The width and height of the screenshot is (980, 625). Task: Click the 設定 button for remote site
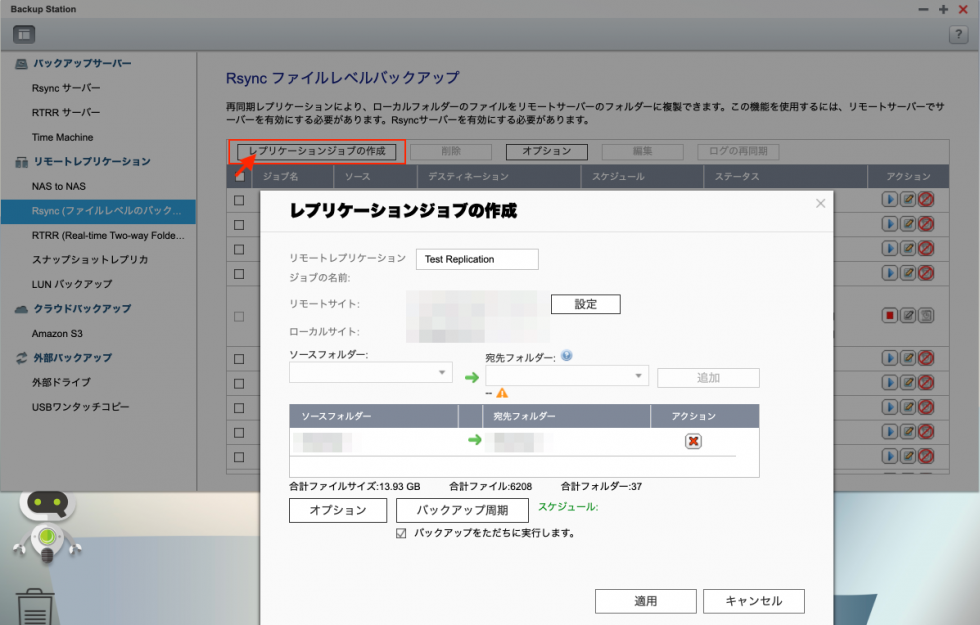585,304
